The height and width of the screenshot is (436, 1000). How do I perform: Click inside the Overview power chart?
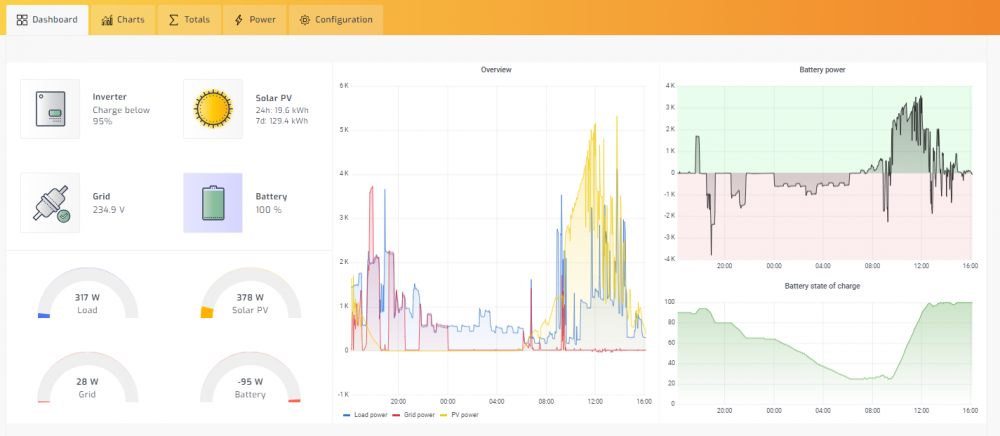[497, 240]
